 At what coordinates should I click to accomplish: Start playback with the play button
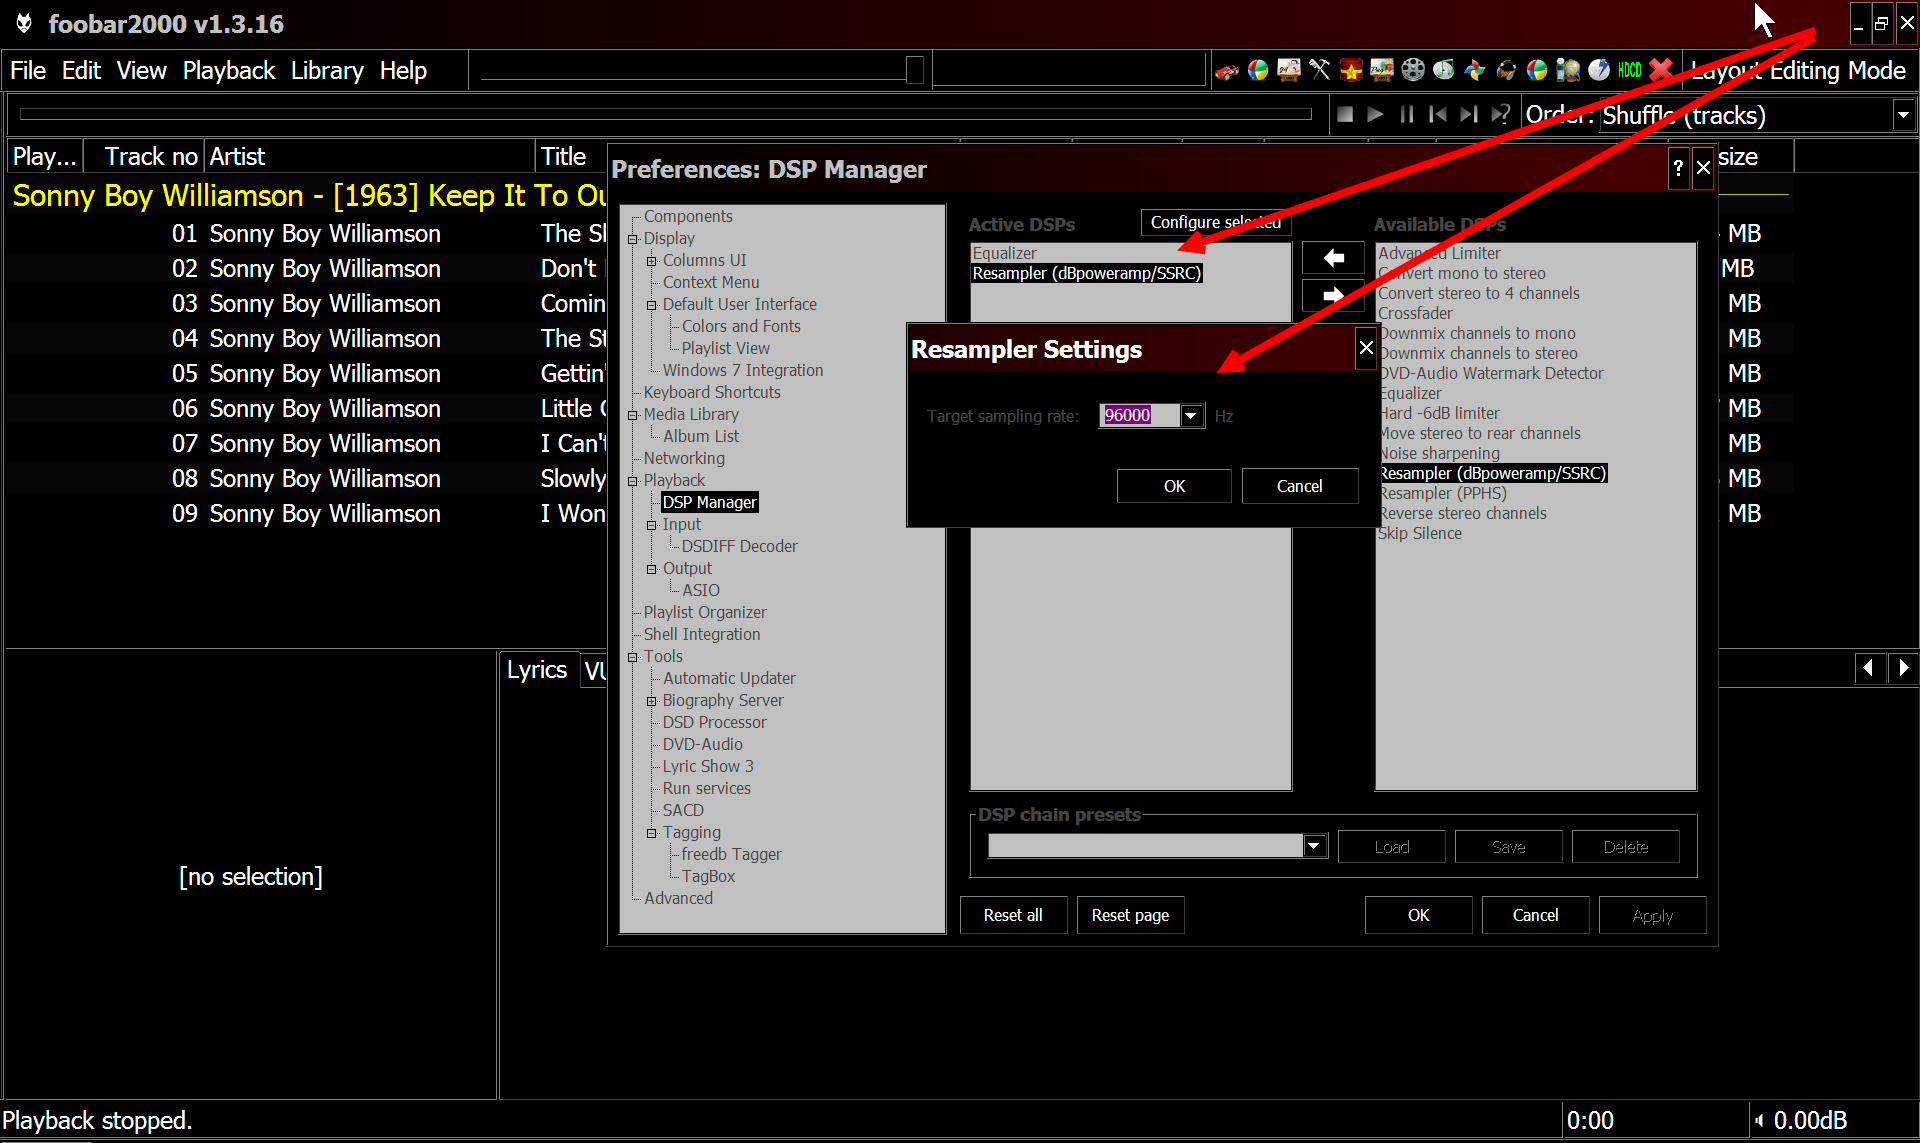(x=1375, y=115)
